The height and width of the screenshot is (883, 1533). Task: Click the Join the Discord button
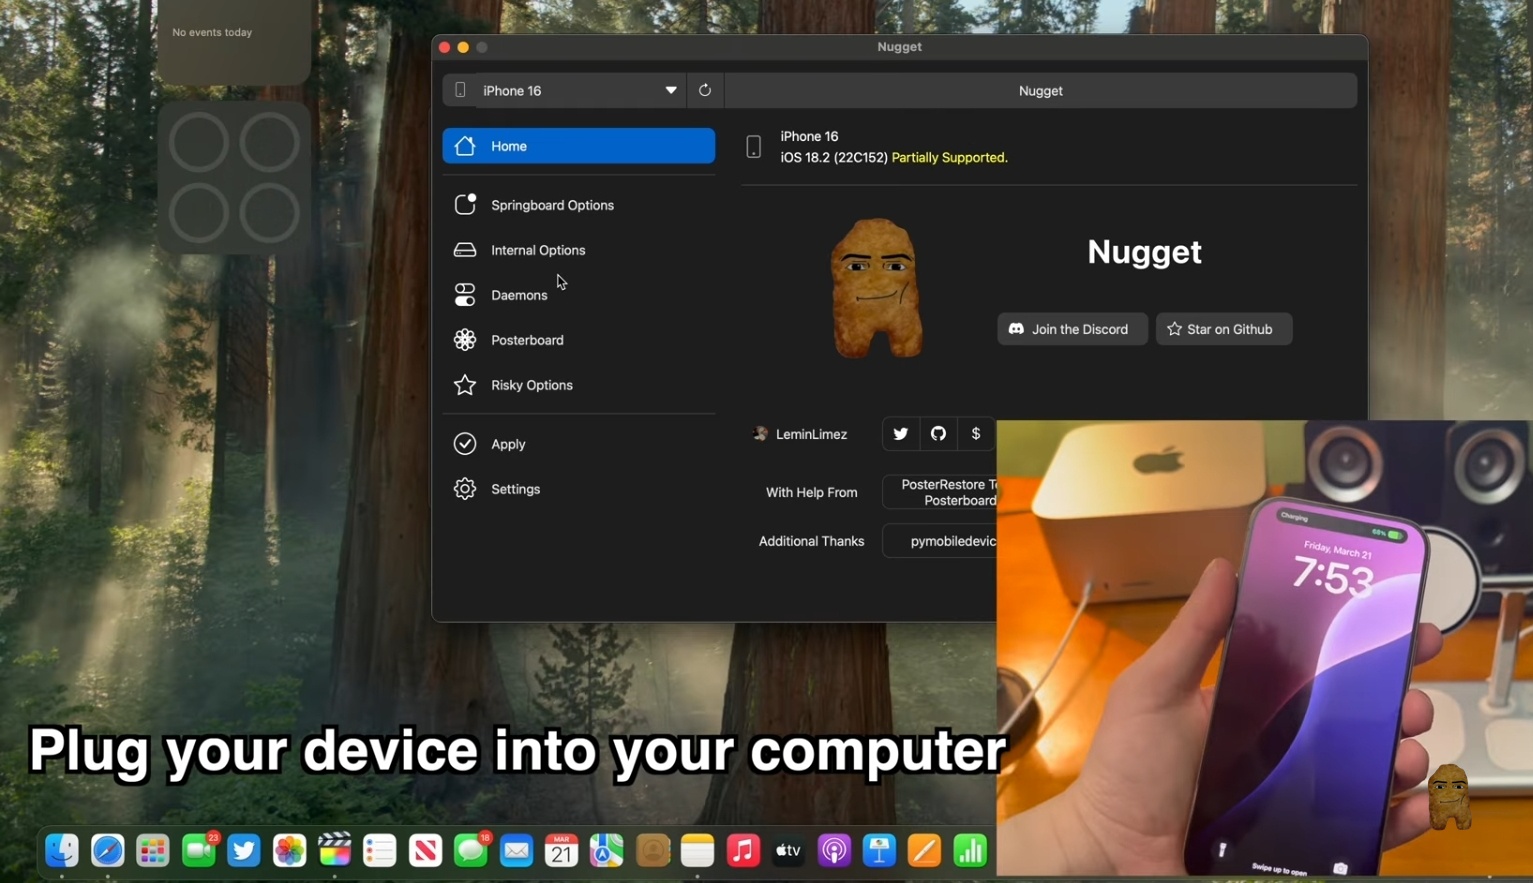1071,329
